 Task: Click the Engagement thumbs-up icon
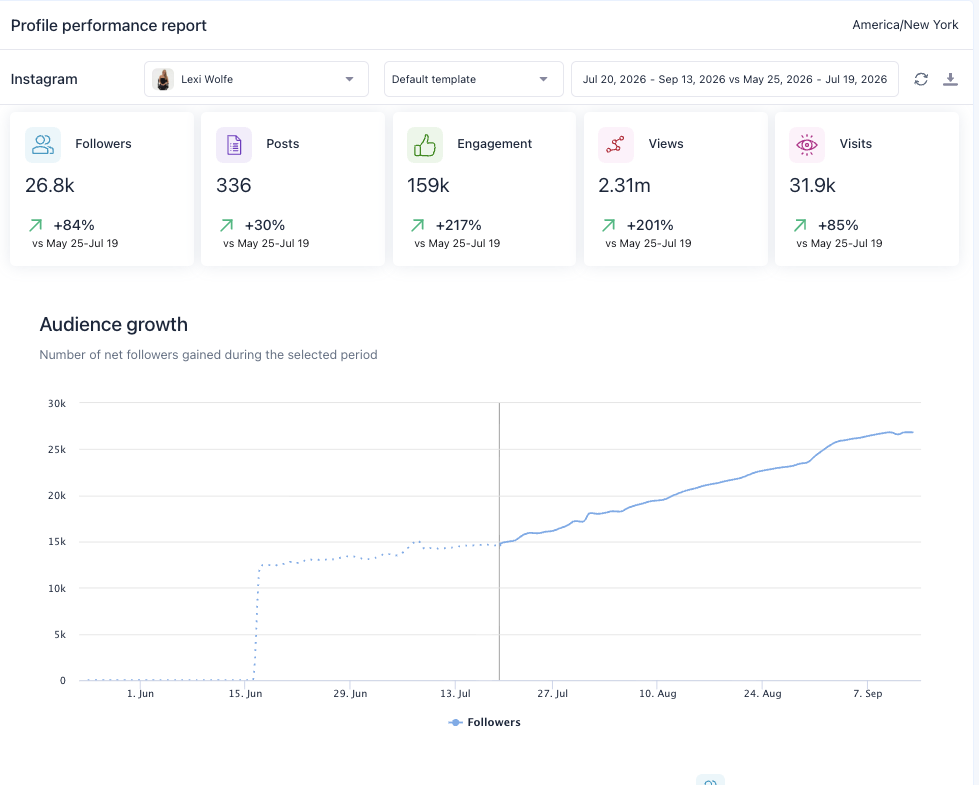point(425,145)
